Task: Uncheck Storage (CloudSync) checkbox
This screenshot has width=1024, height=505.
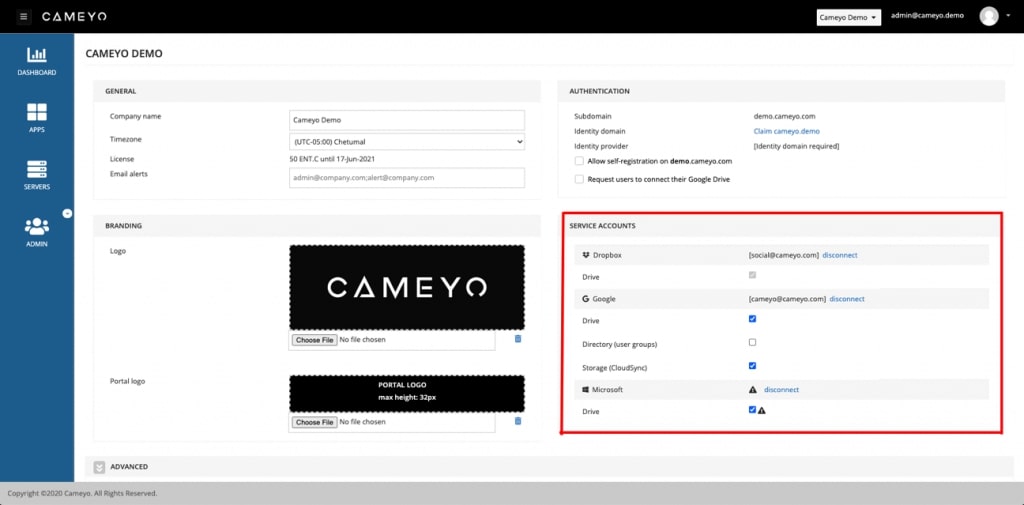Action: (752, 366)
